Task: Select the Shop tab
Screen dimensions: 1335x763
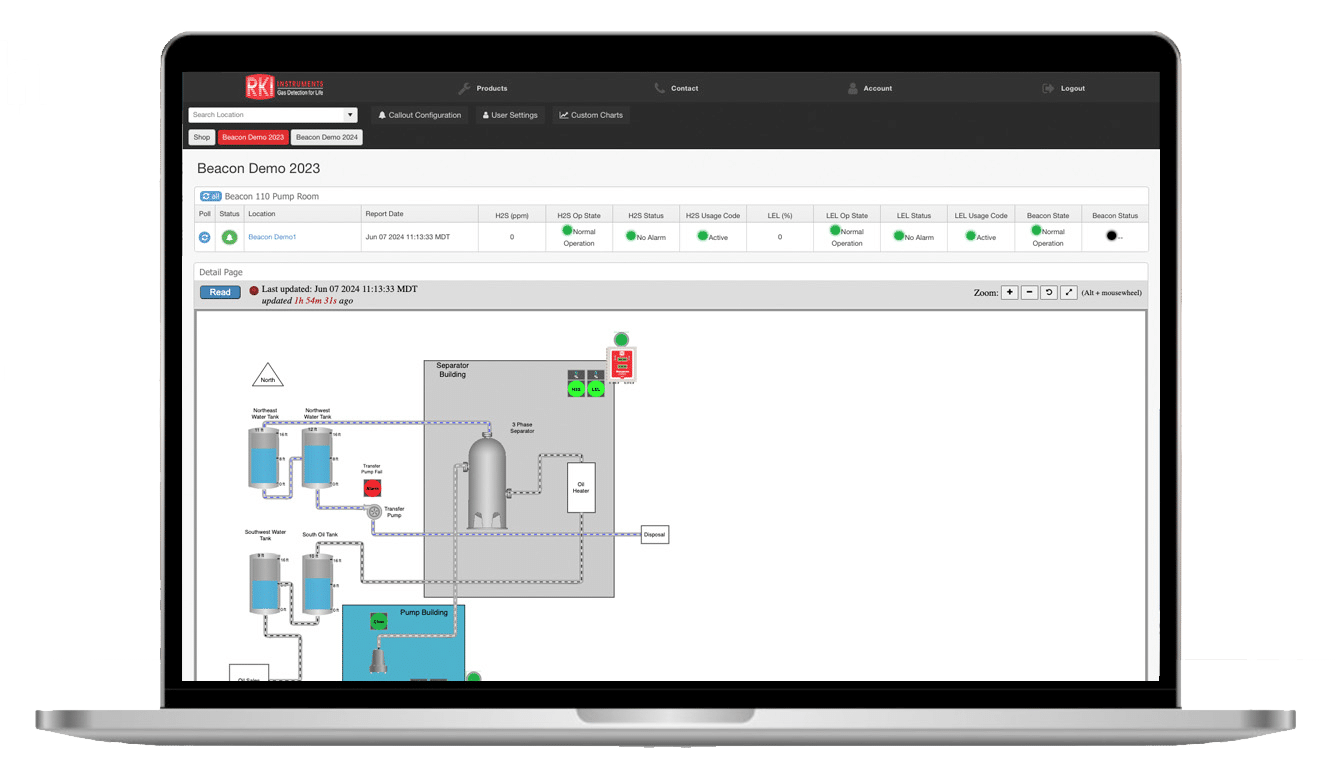Action: pyautogui.click(x=202, y=137)
